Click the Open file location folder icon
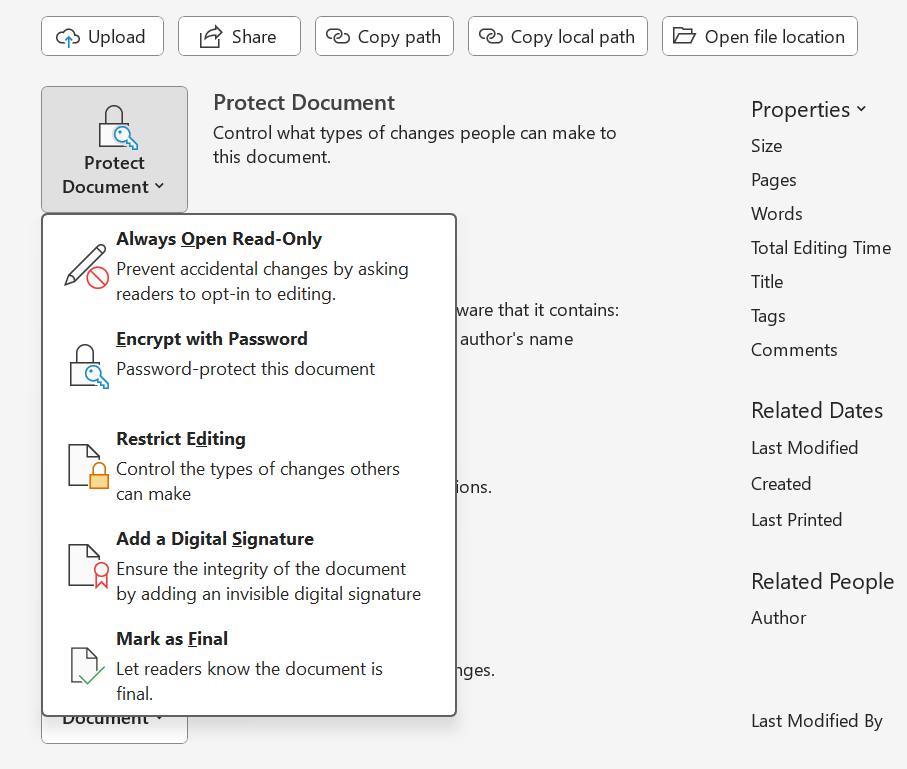This screenshot has height=769, width=907. tap(684, 37)
